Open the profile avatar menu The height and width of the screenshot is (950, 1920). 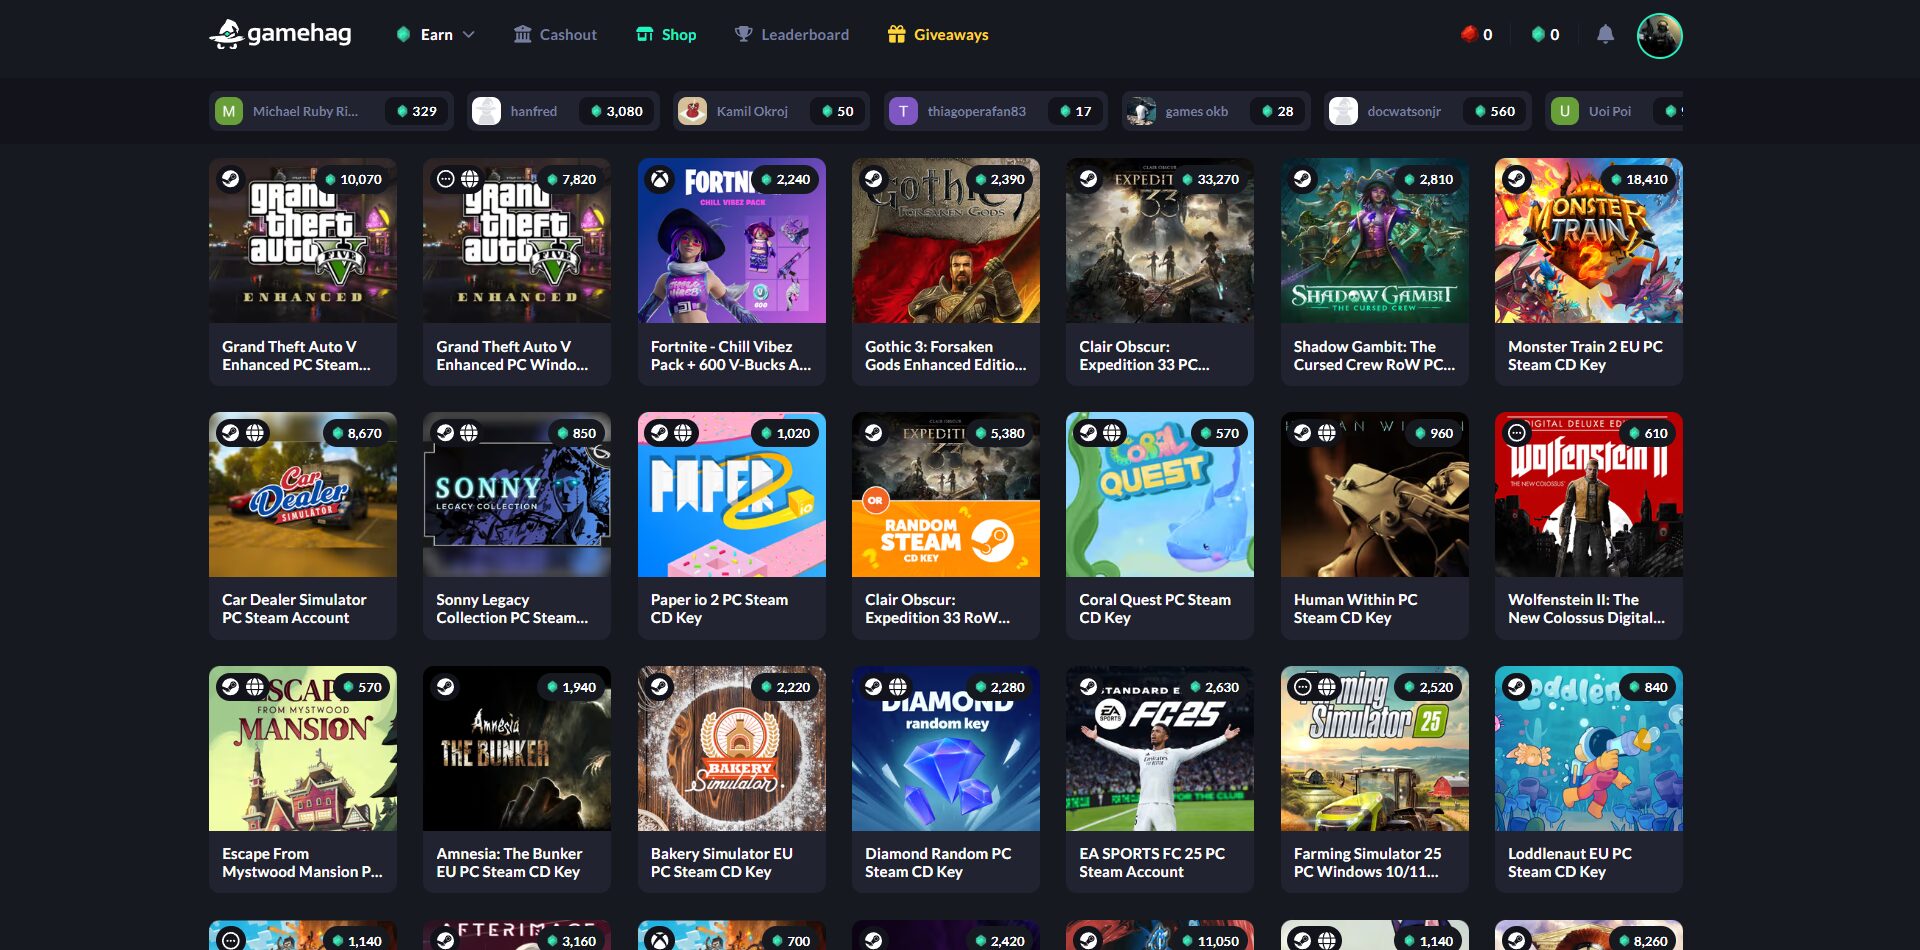1659,36
